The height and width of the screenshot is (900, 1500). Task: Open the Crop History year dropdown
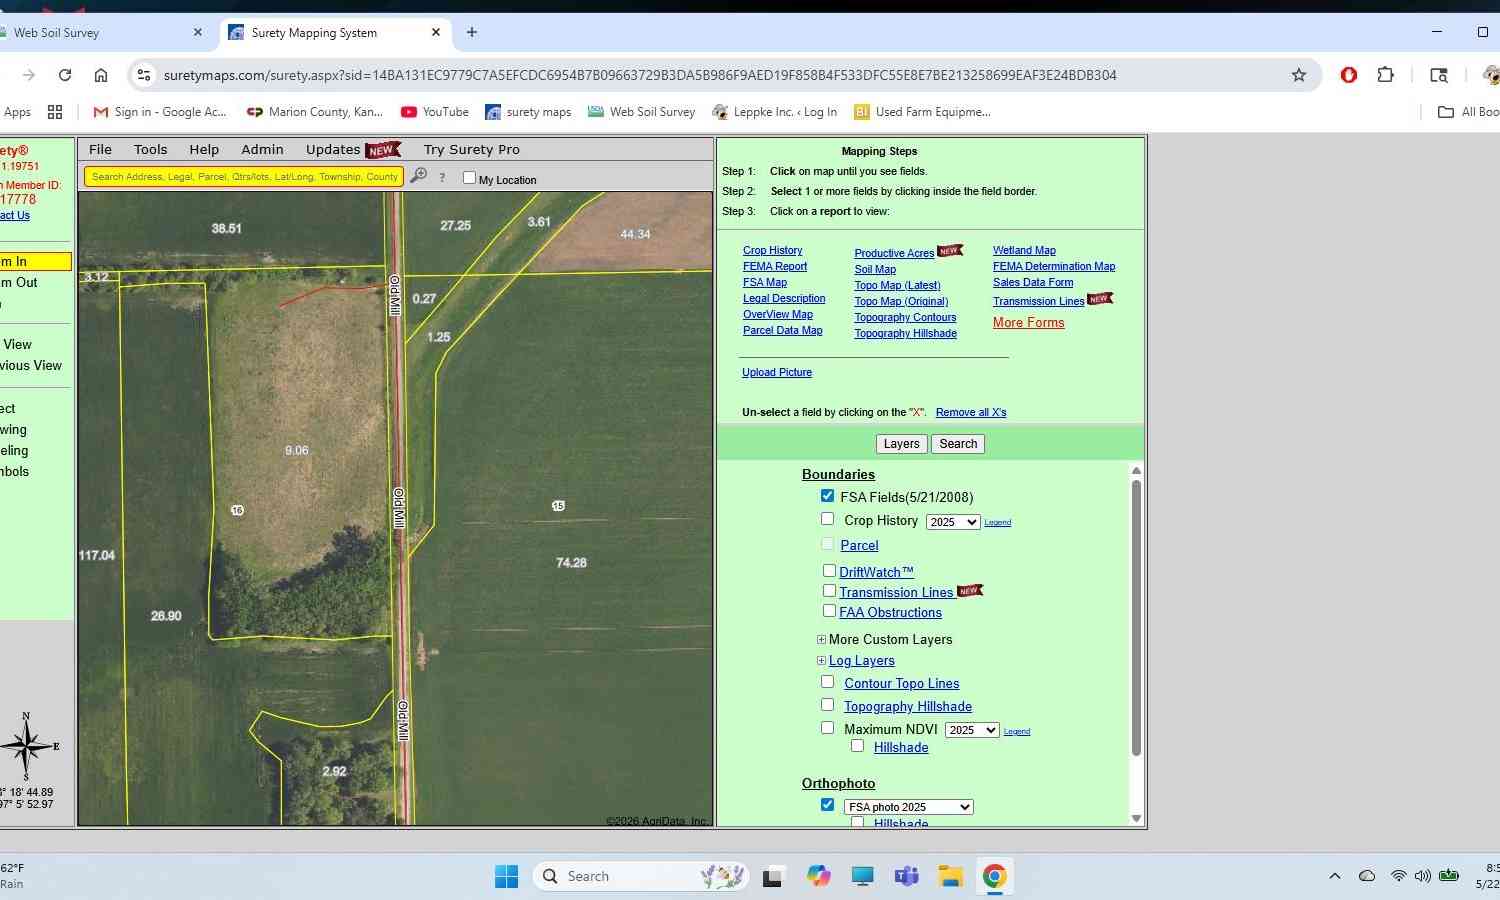click(x=952, y=522)
